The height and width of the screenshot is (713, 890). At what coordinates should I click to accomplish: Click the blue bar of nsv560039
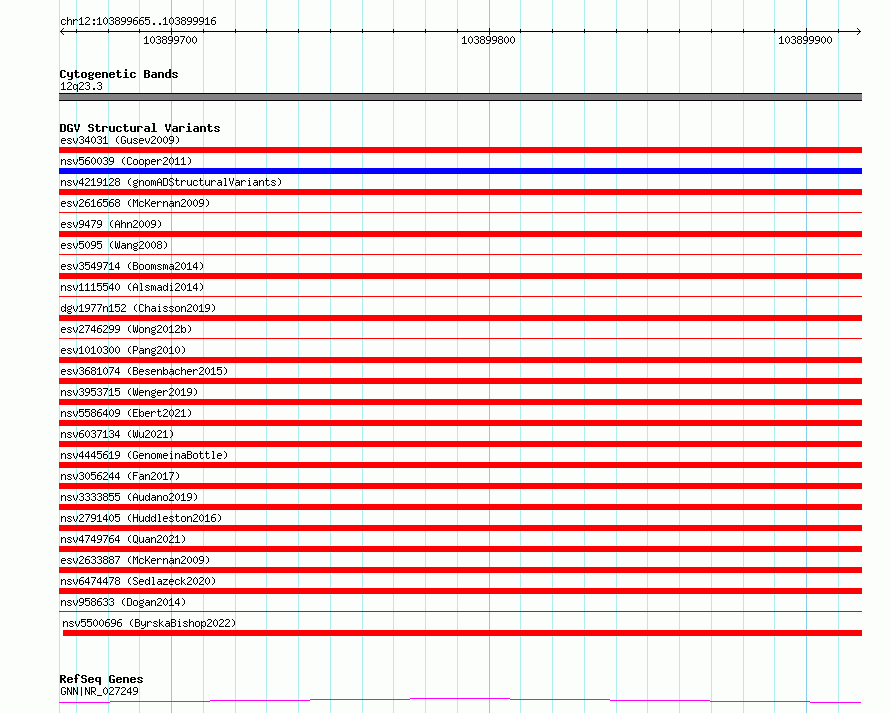point(460,171)
